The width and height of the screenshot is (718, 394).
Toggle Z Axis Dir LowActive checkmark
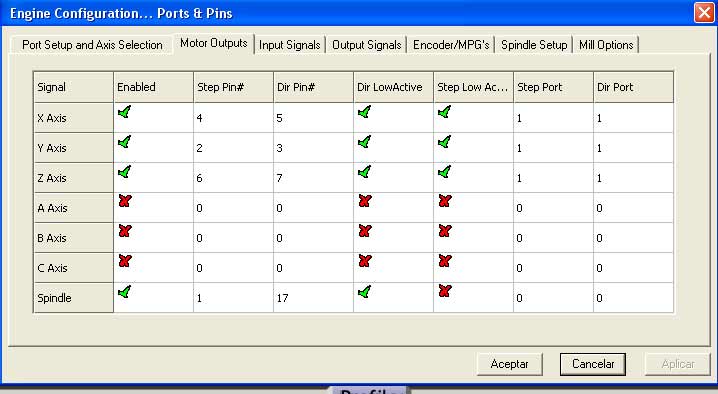364,172
